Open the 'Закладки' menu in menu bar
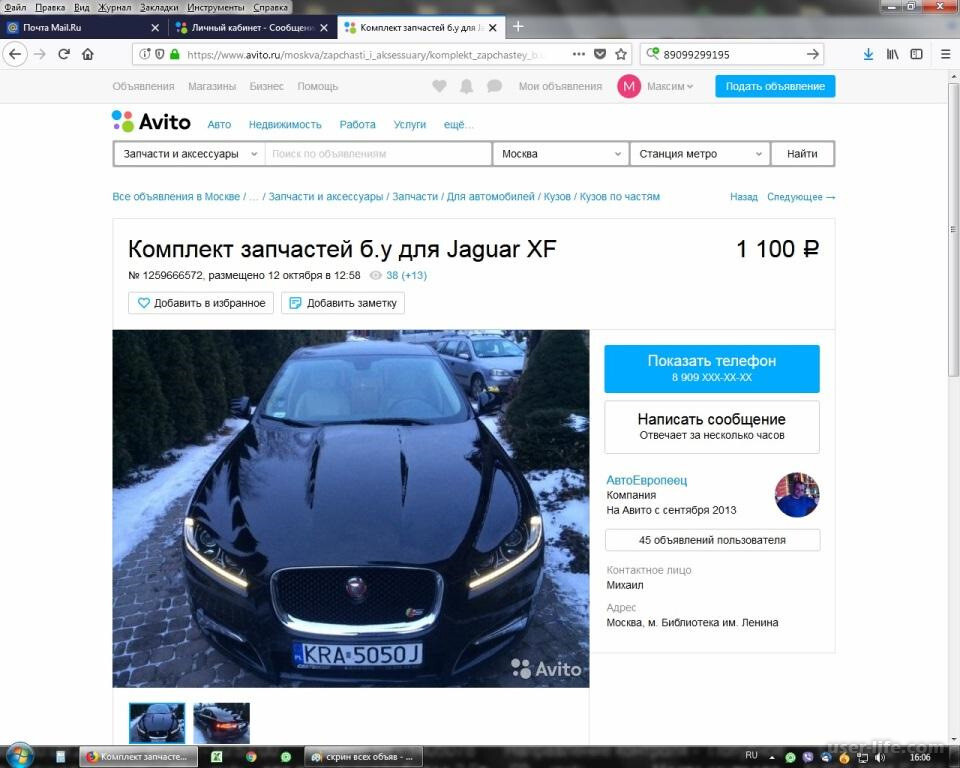 tap(159, 7)
